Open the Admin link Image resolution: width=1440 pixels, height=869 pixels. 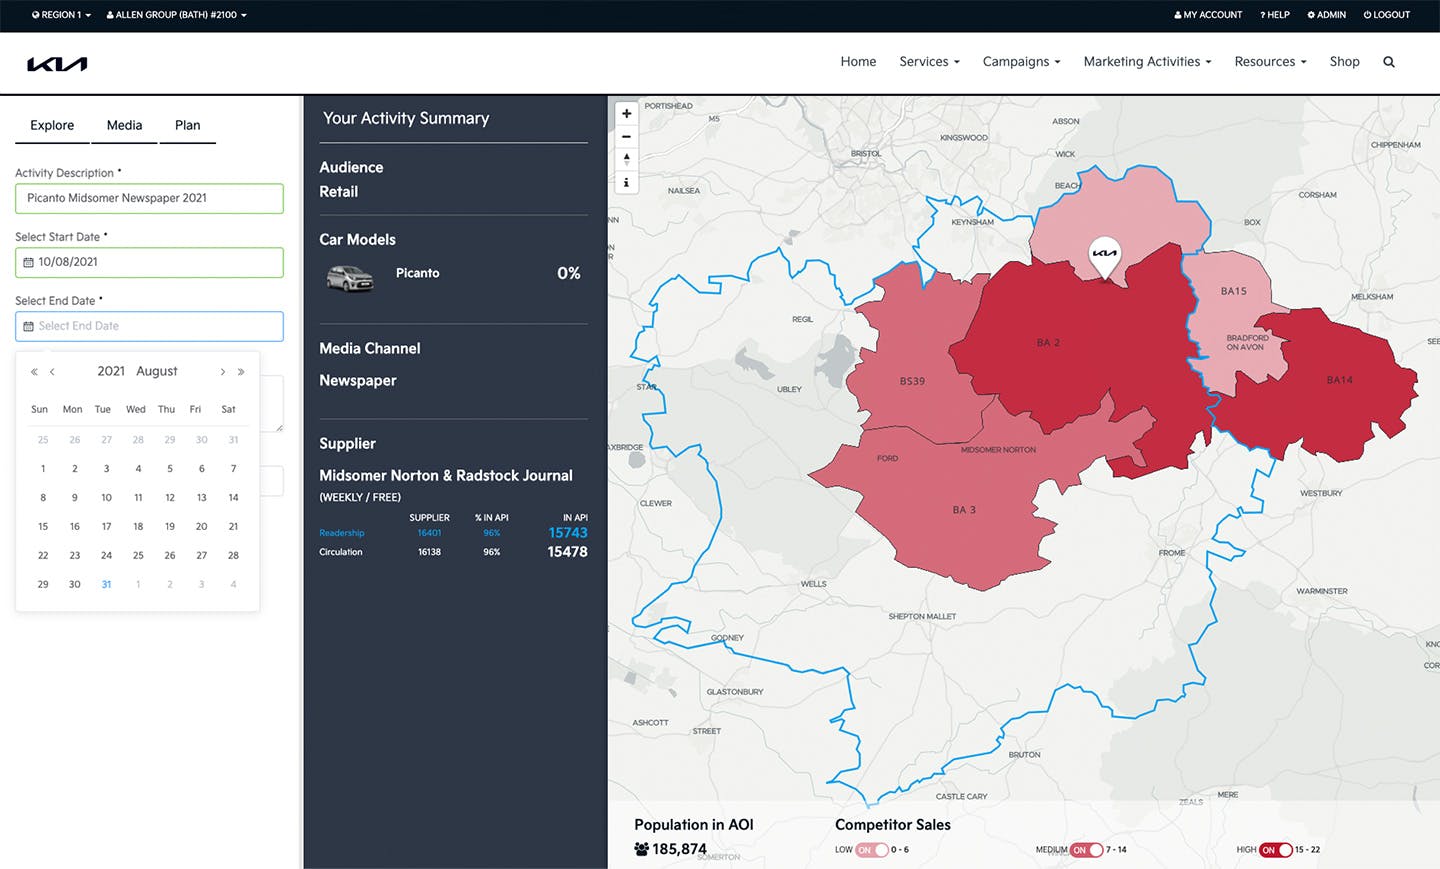pyautogui.click(x=1326, y=15)
